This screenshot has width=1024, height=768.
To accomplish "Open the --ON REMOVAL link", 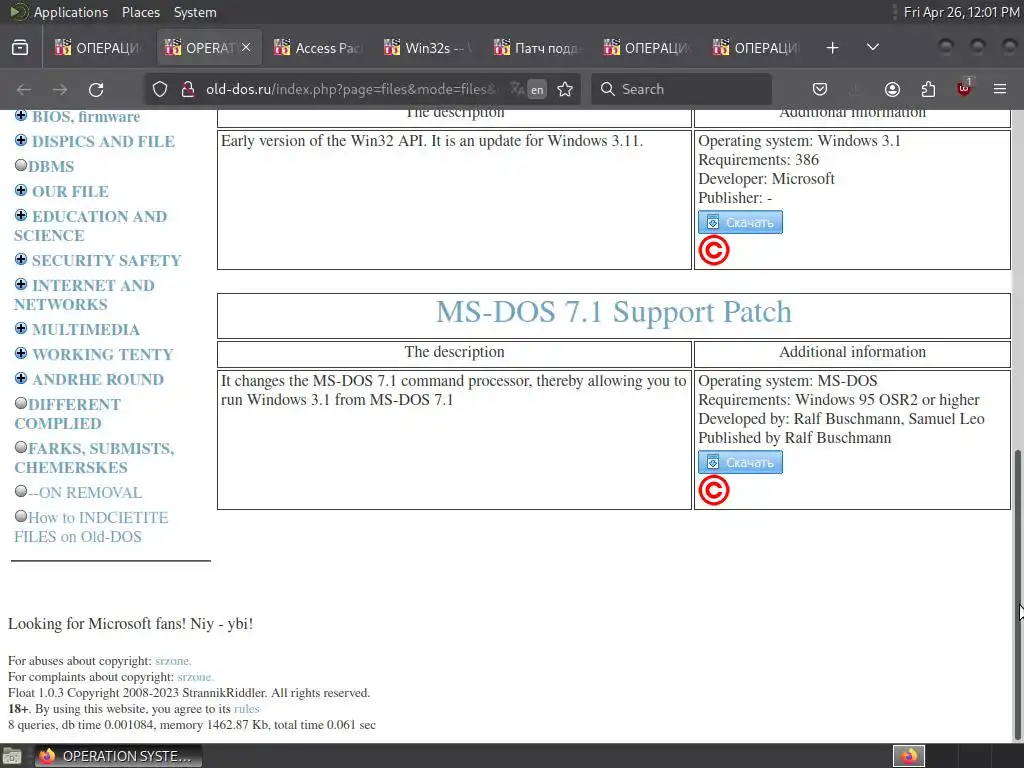I will click(x=85, y=492).
